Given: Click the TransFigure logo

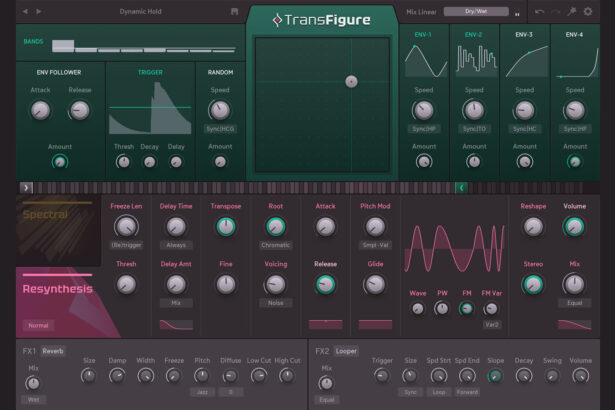Looking at the screenshot, I should [322, 20].
